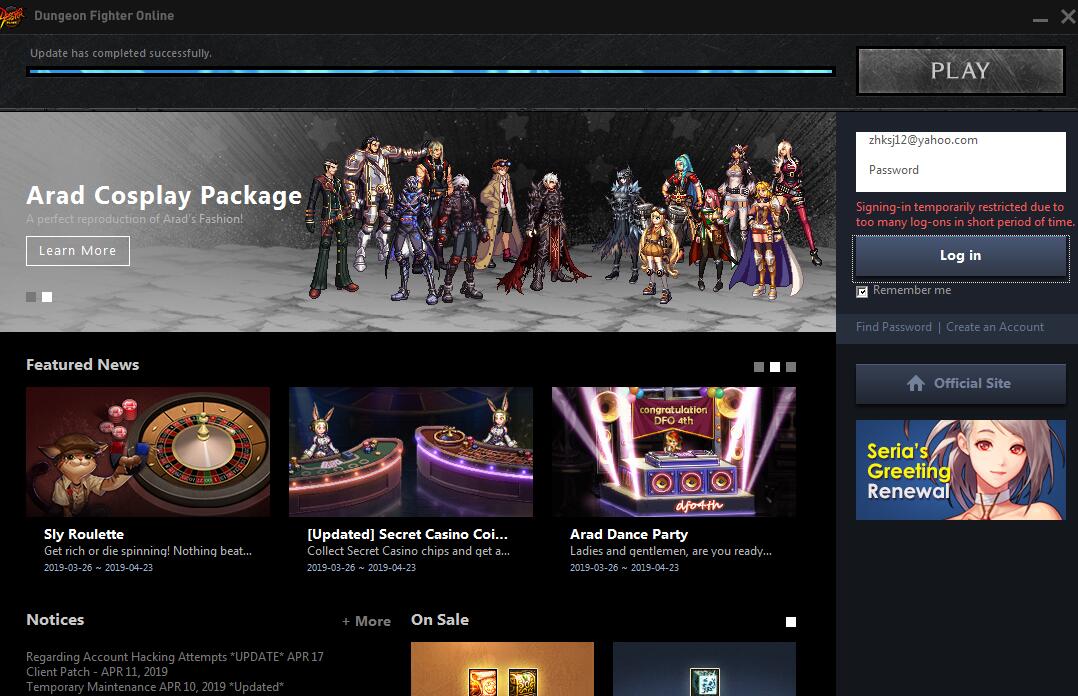Open Create an Account link
The image size is (1078, 696).
pyautogui.click(x=995, y=327)
